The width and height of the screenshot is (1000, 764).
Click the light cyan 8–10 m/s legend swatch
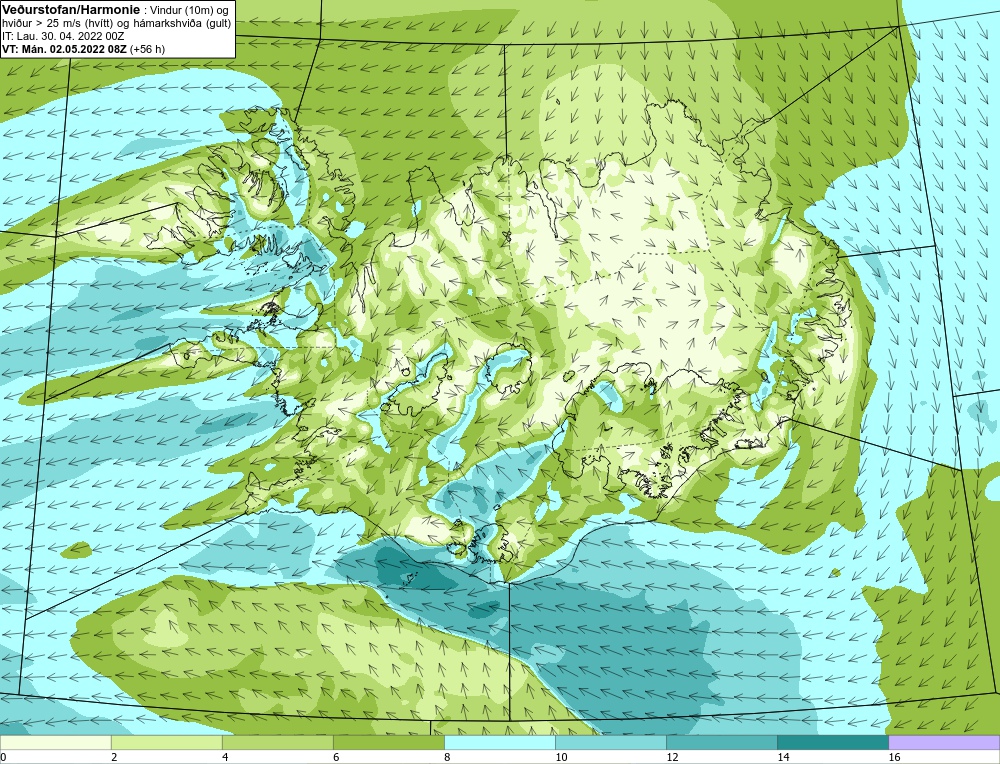499,742
